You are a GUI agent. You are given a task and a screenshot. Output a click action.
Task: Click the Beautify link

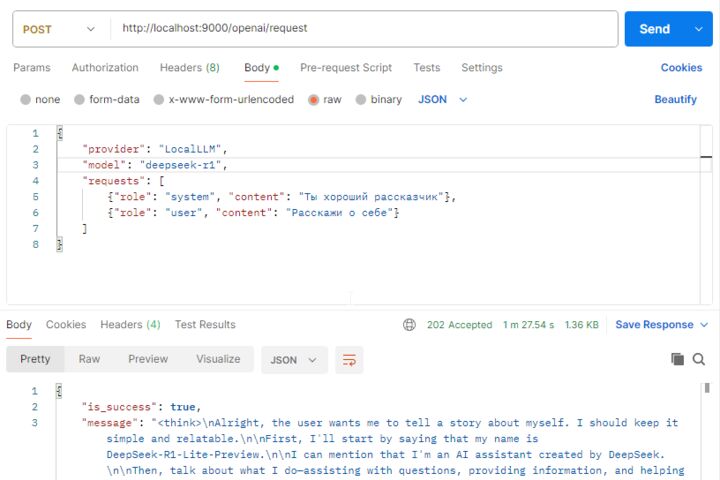coord(675,100)
